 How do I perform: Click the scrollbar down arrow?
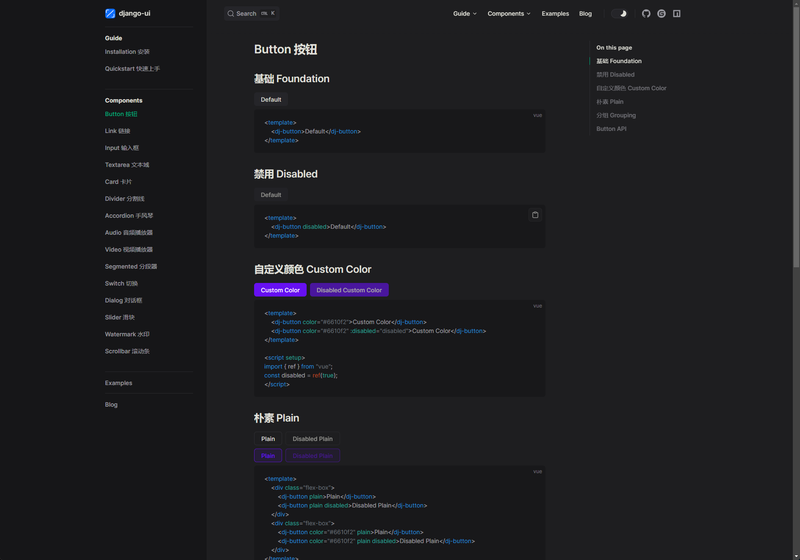pyautogui.click(x=796, y=556)
